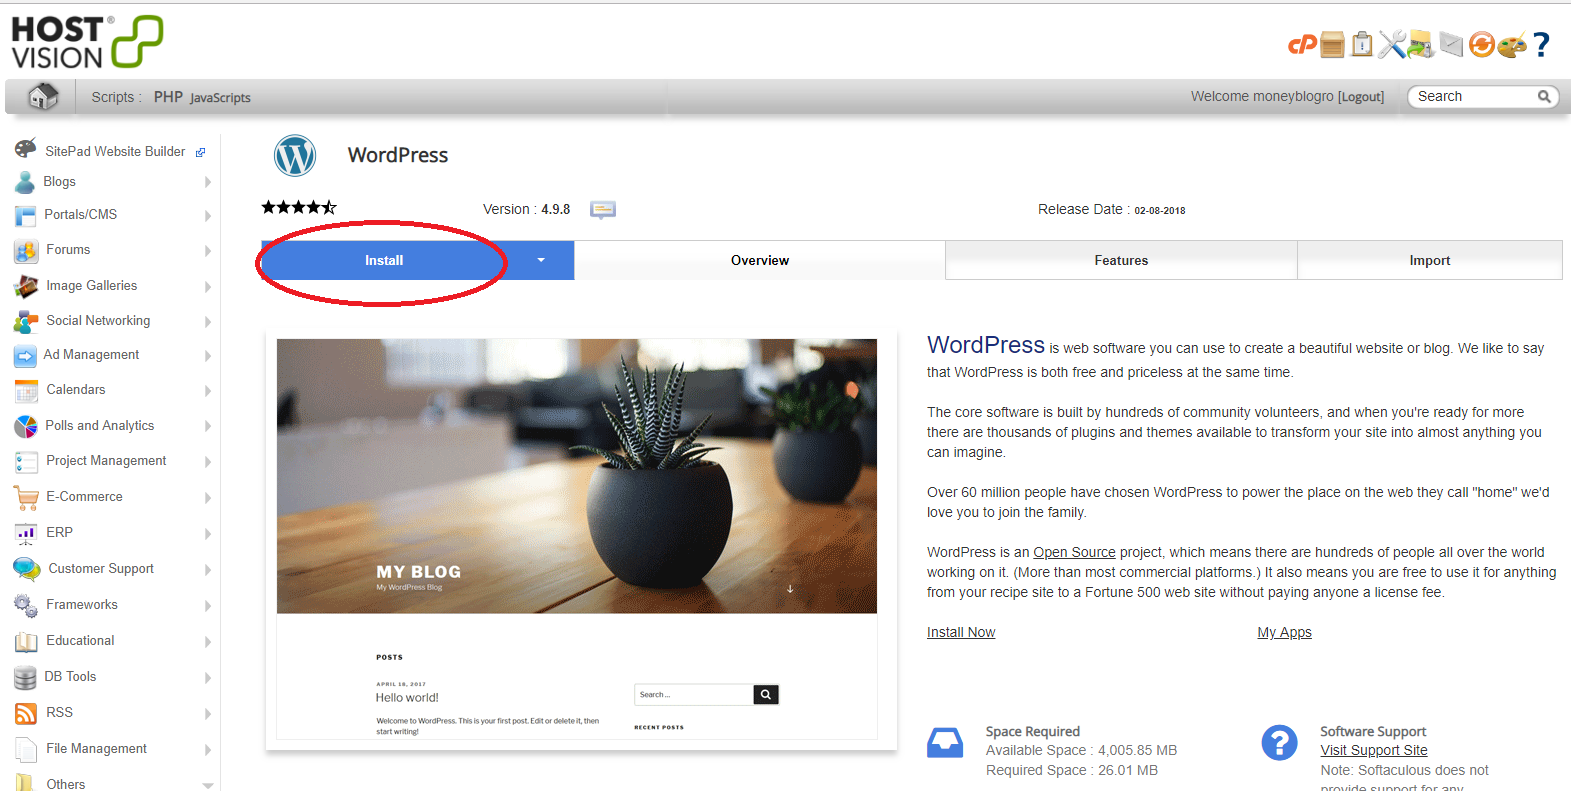Open the reviews comment icon beside version
This screenshot has width=1571, height=791.
603,209
